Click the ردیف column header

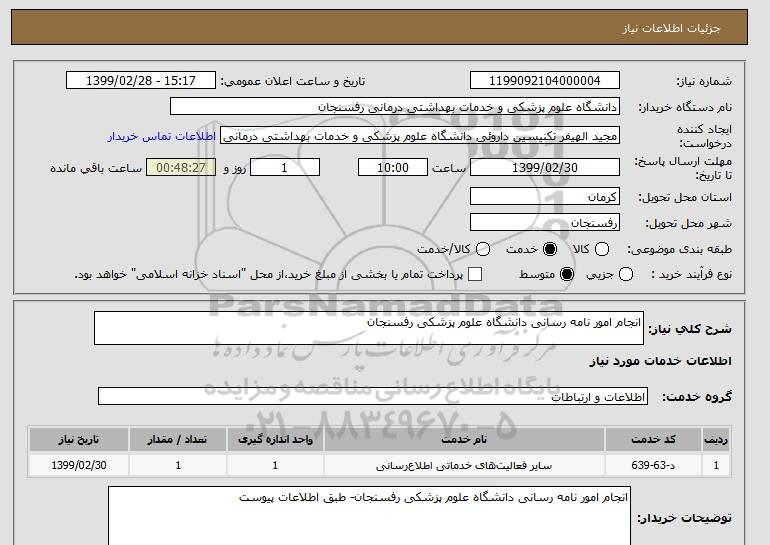pos(716,439)
